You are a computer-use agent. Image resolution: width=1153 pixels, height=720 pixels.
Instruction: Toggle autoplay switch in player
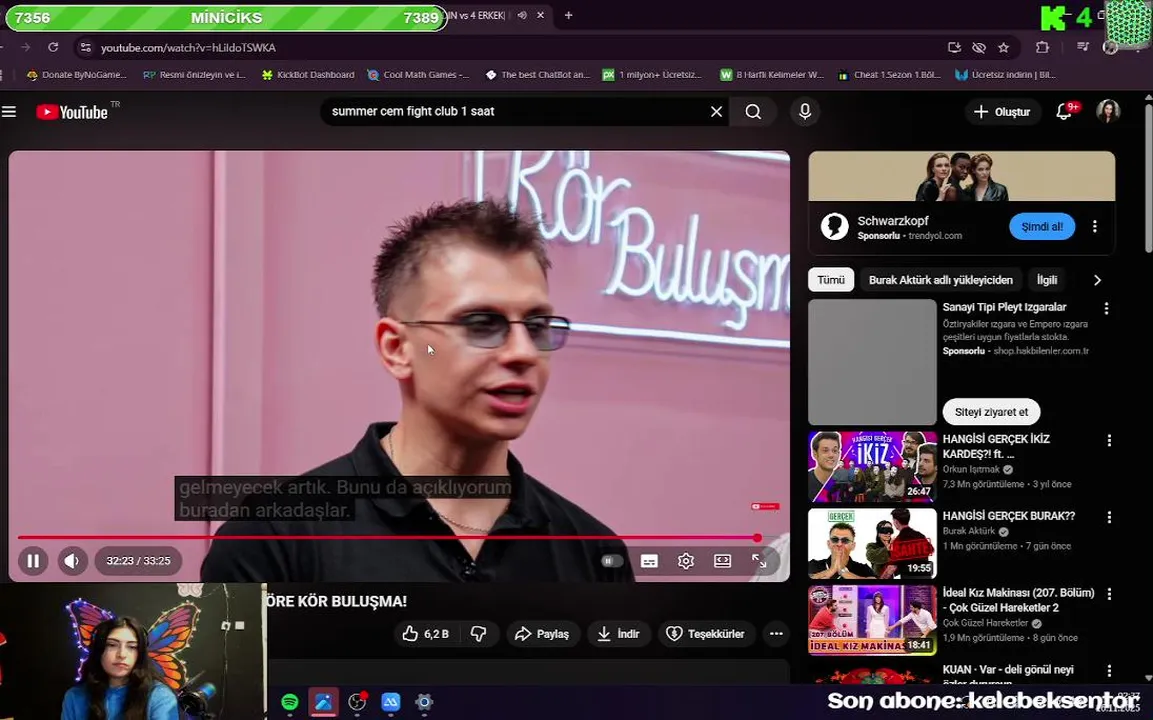[611, 561]
